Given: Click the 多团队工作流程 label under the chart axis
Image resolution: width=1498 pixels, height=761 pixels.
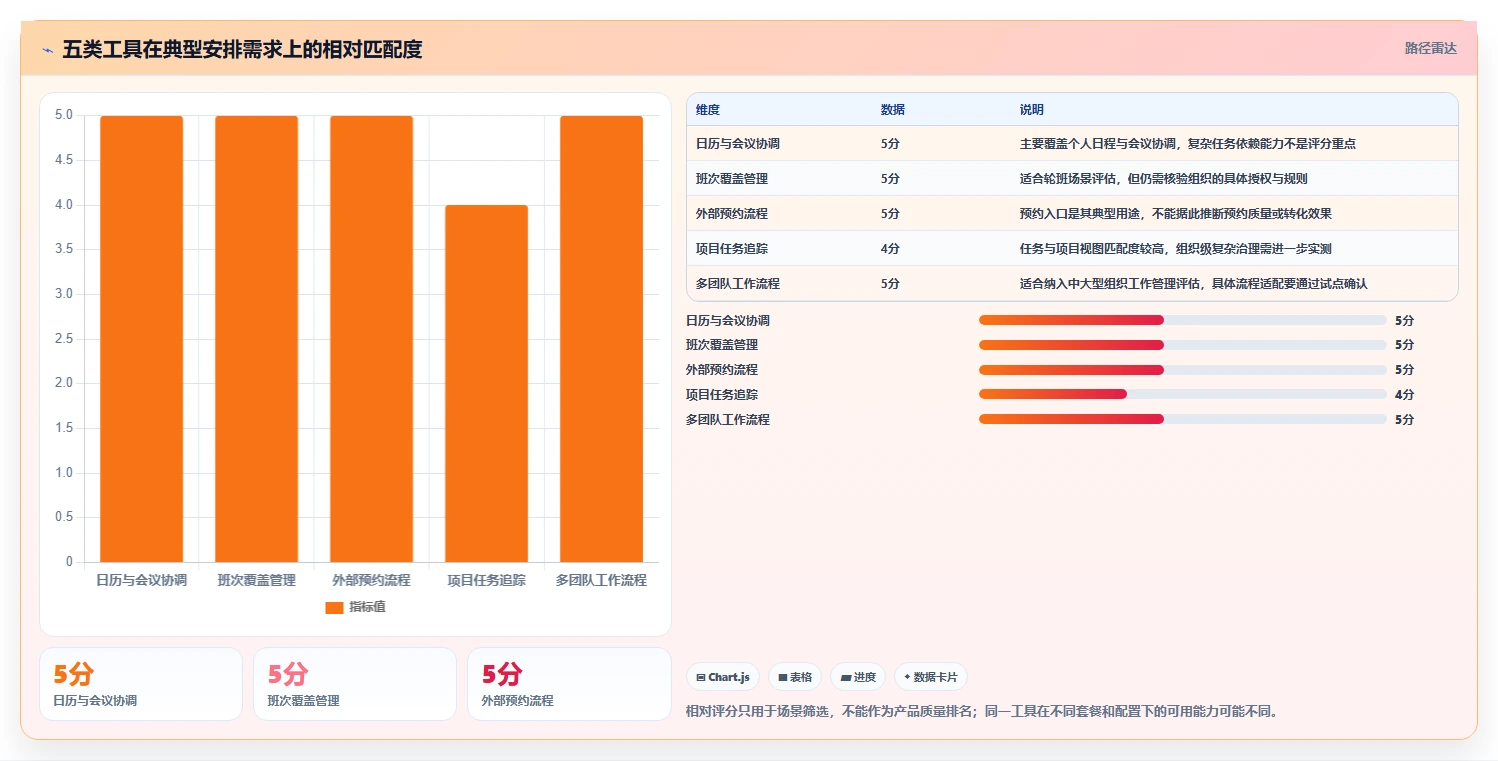Looking at the screenshot, I should [601, 580].
